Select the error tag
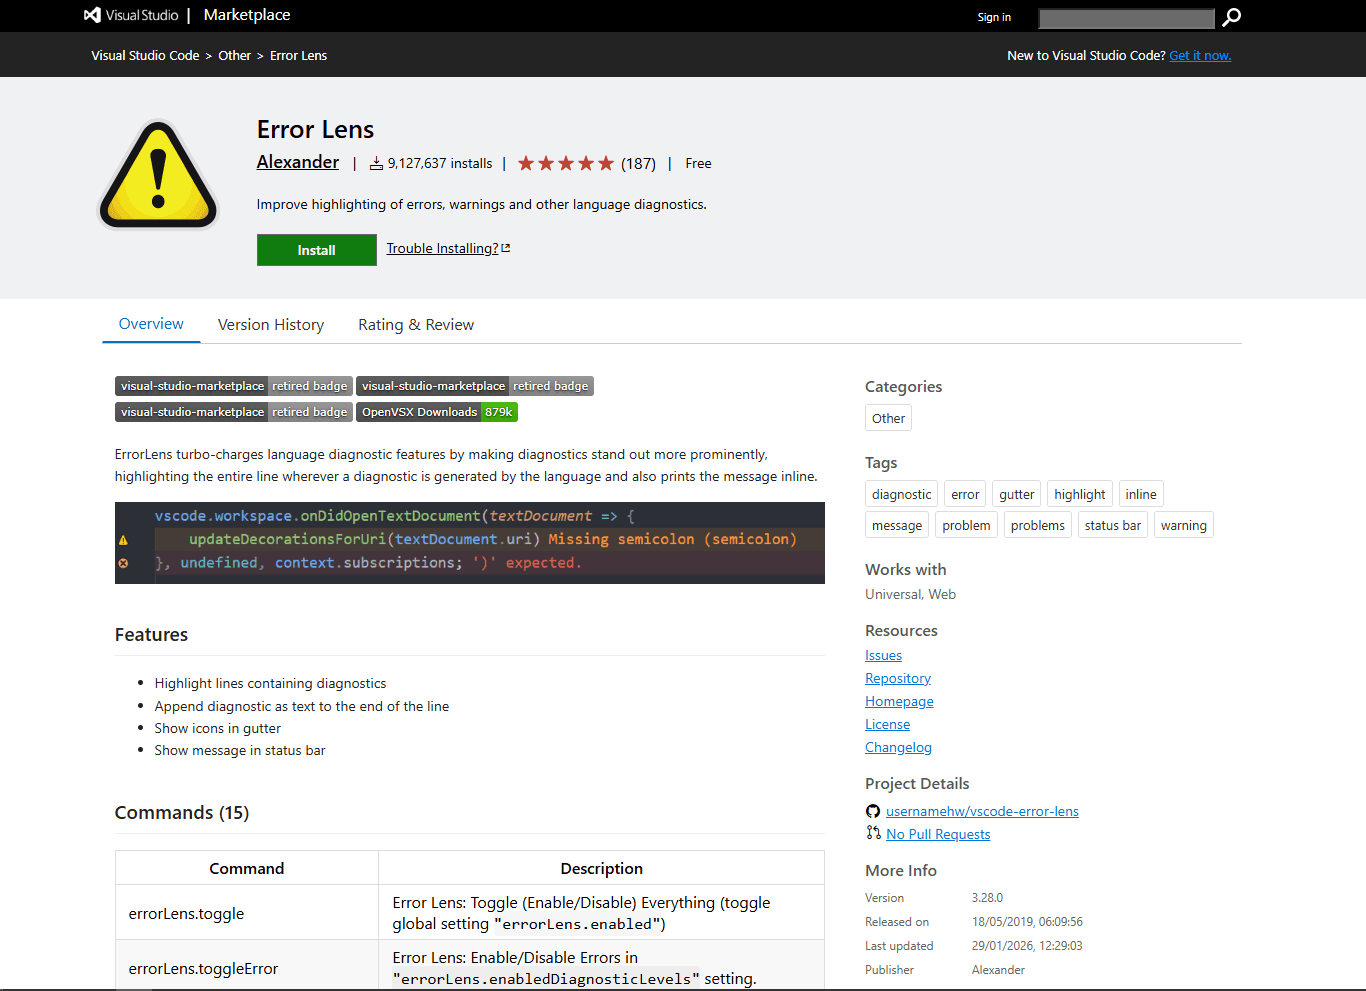Screen dimensions: 1366x991 click(965, 494)
